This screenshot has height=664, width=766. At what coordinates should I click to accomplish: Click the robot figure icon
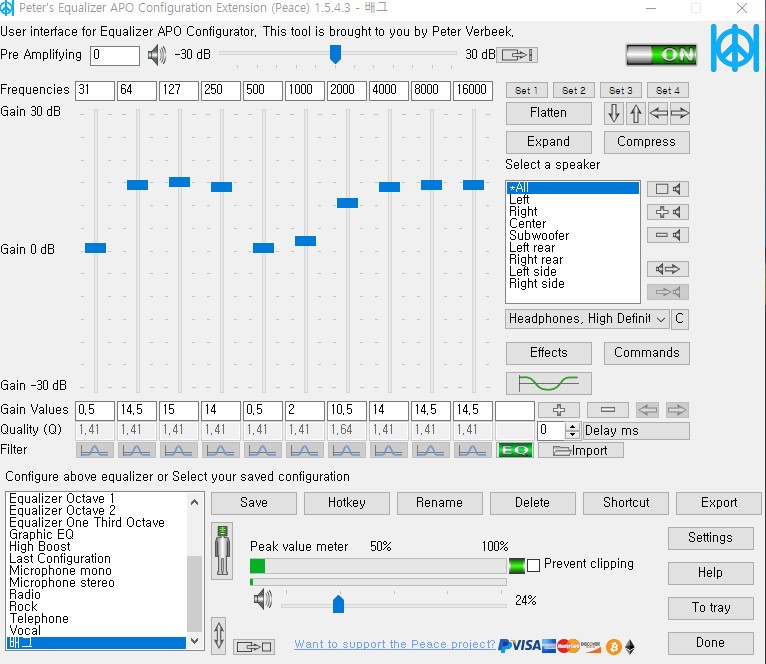222,551
